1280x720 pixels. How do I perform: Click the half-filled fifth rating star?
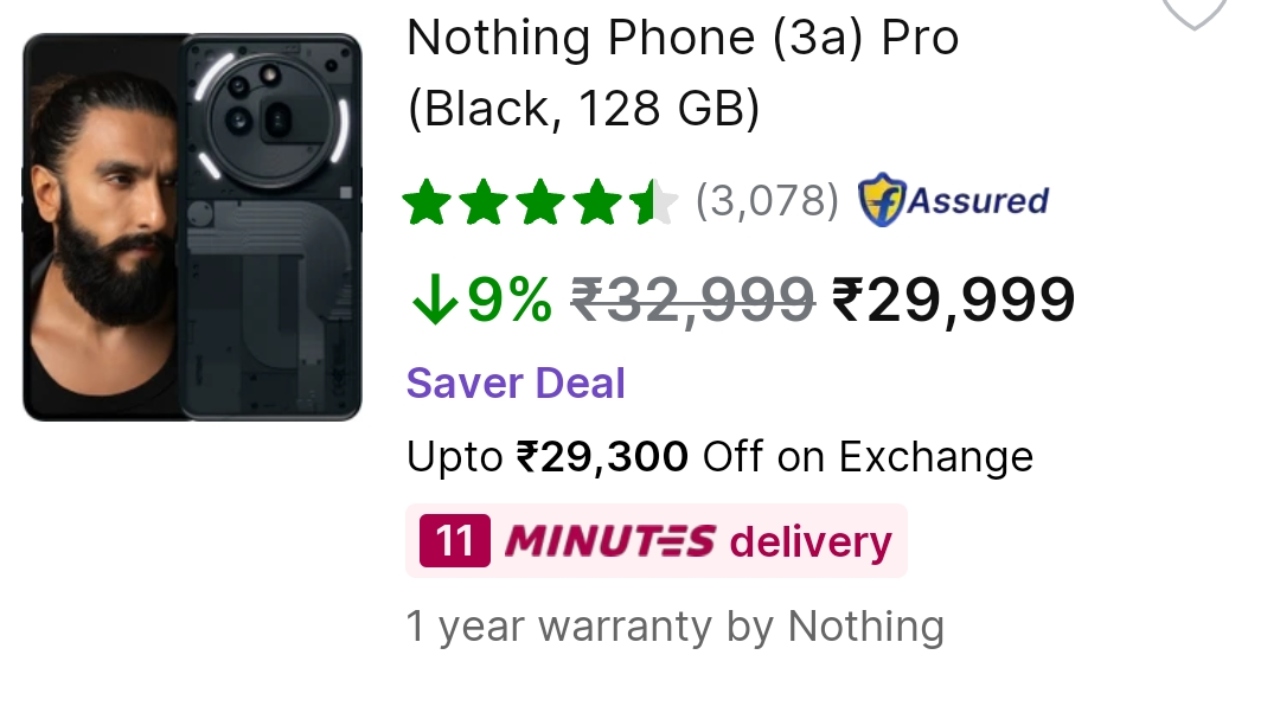pos(653,202)
